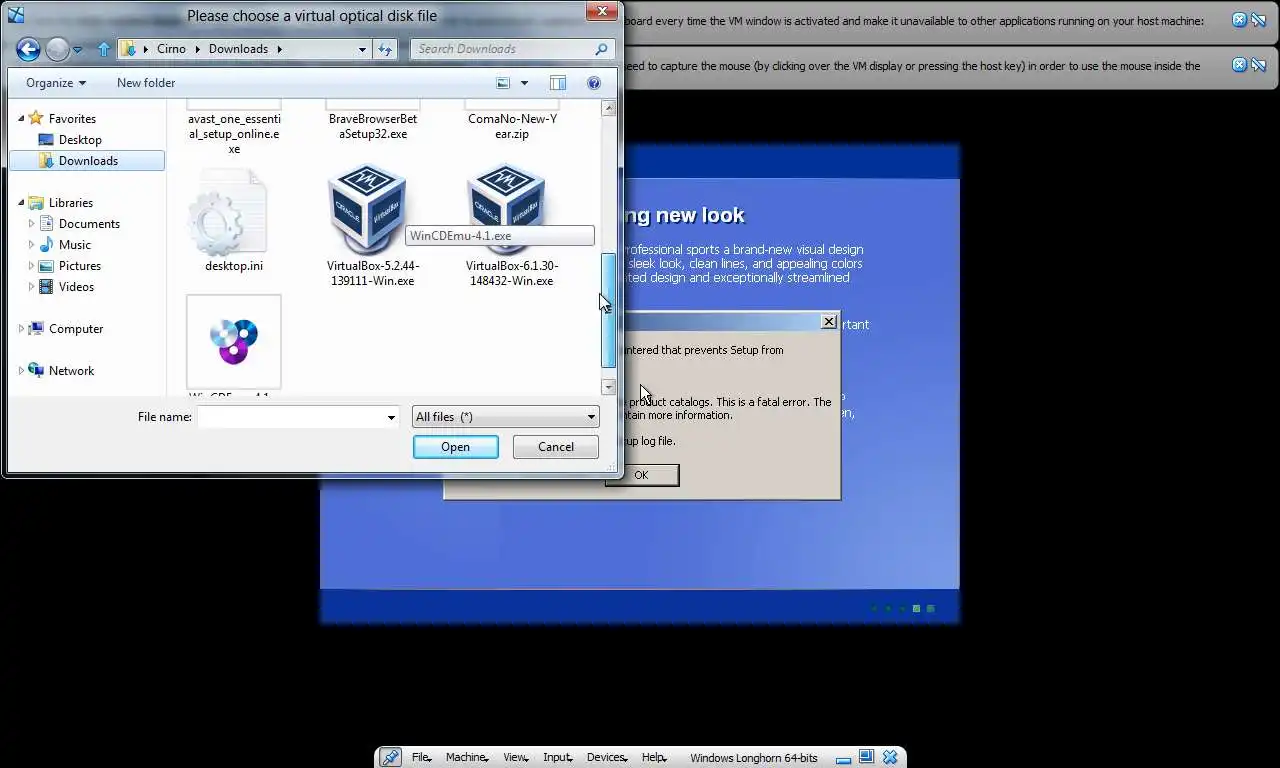Open the Input menu in mini toolbar

558,758
